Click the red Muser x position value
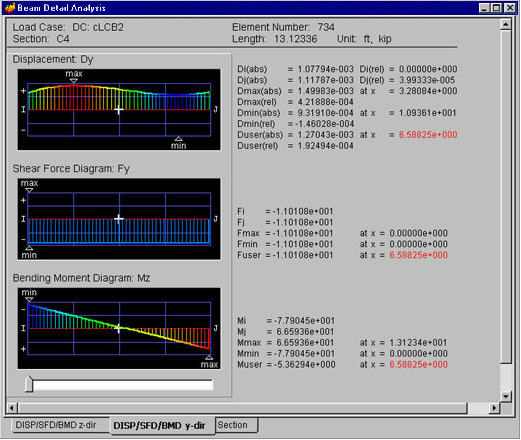The image size is (521, 440). pyautogui.click(x=418, y=364)
